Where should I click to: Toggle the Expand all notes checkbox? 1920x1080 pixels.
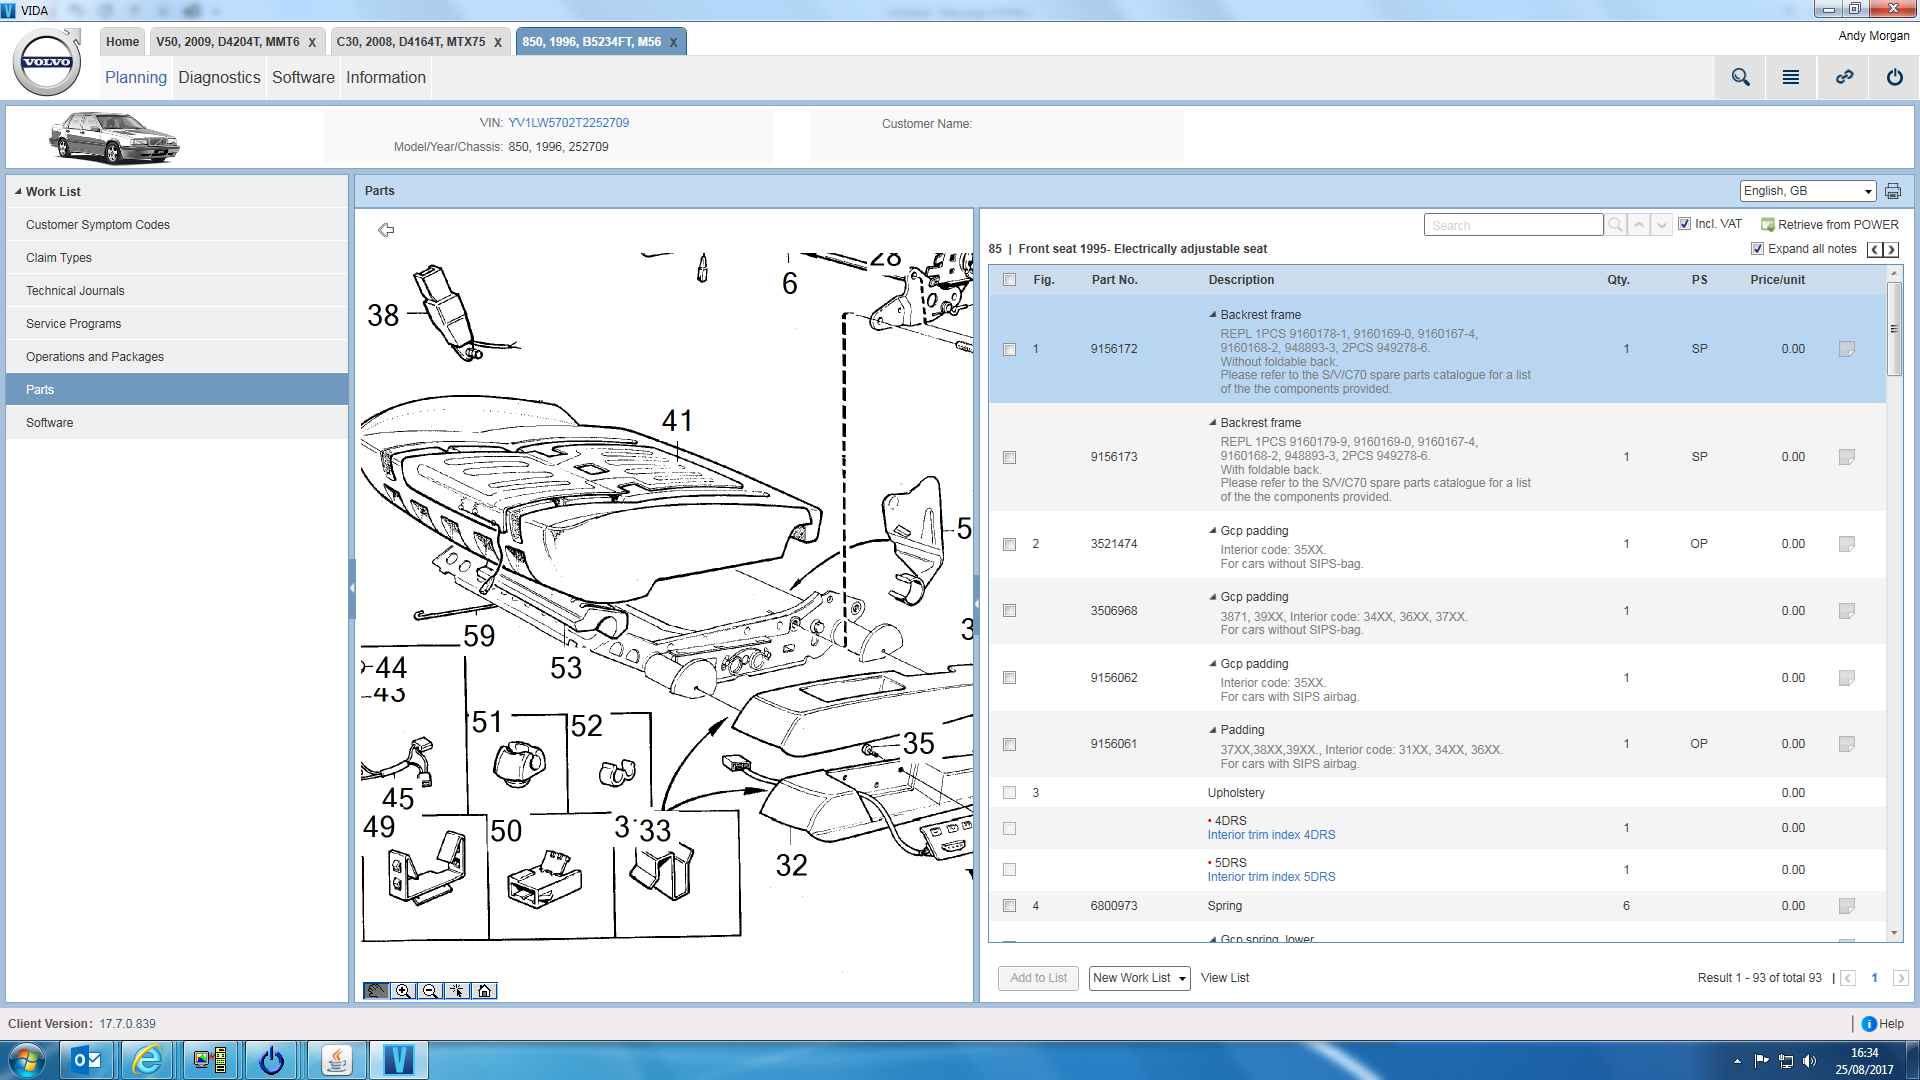coord(1757,249)
